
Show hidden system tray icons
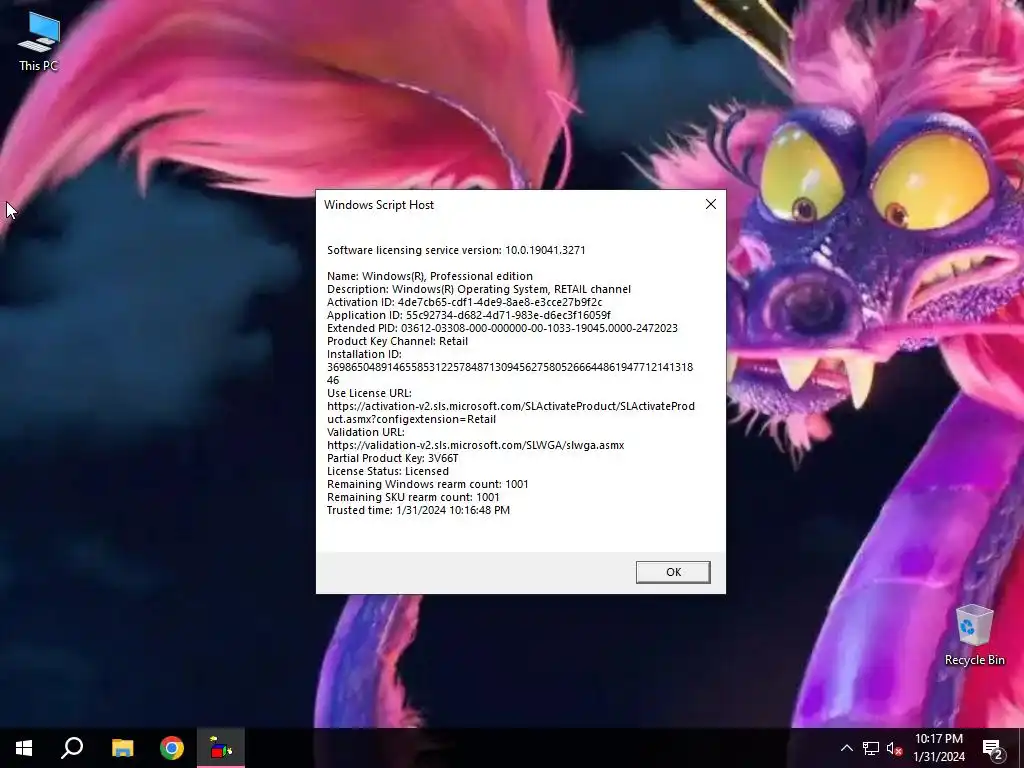pyautogui.click(x=846, y=748)
